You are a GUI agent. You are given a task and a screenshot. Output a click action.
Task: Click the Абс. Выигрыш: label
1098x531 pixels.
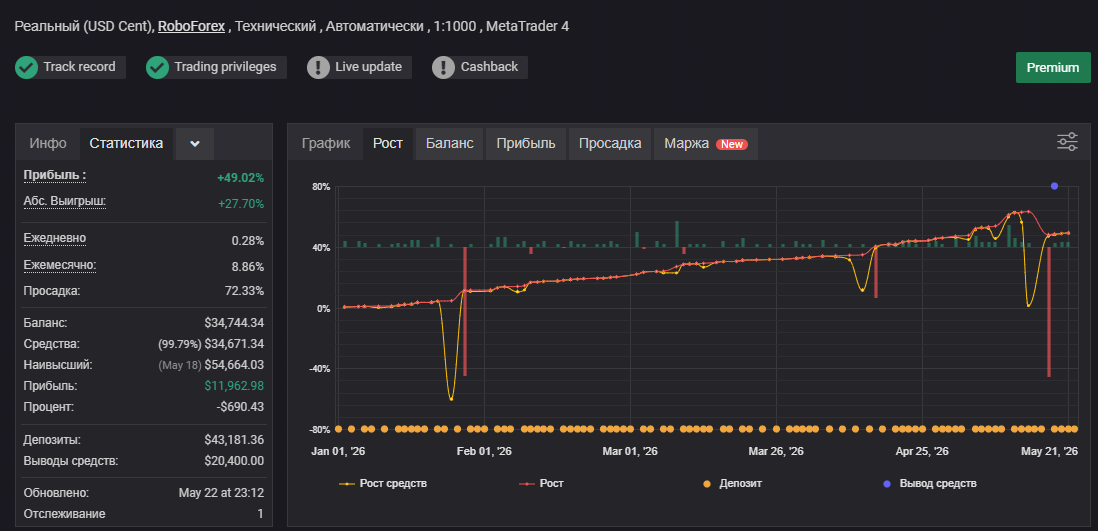[x=64, y=202]
